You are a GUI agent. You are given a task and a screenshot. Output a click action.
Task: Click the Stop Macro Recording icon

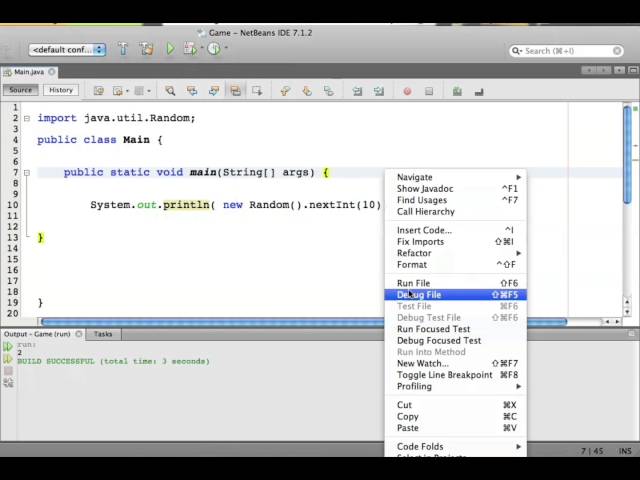[429, 91]
